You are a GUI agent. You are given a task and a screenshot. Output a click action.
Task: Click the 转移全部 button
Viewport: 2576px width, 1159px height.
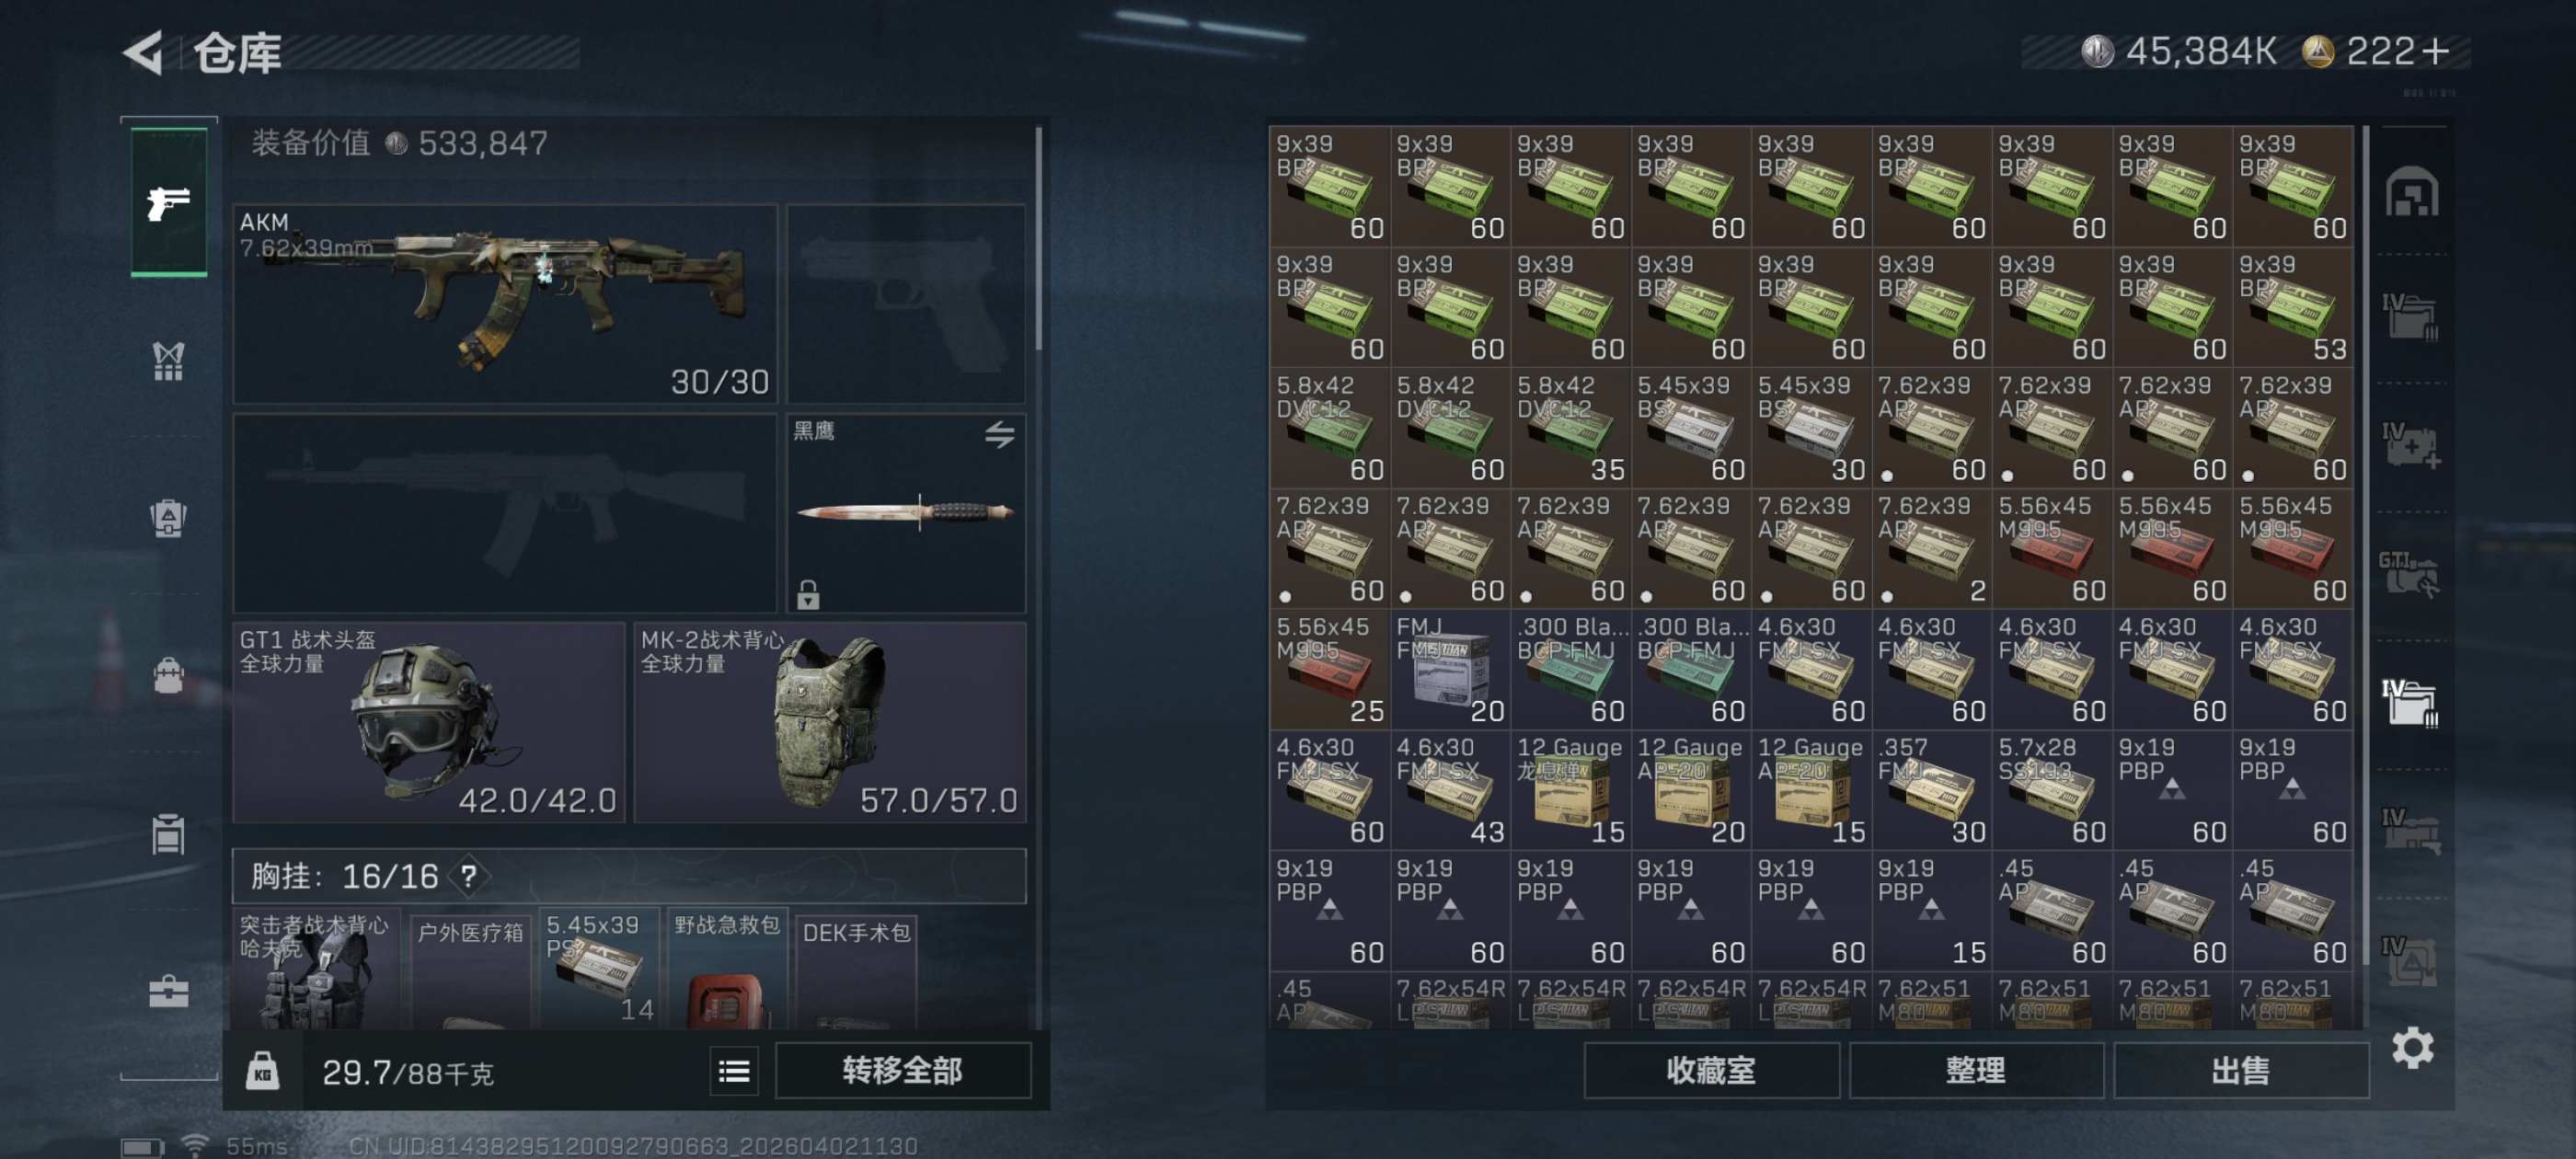click(x=903, y=1071)
